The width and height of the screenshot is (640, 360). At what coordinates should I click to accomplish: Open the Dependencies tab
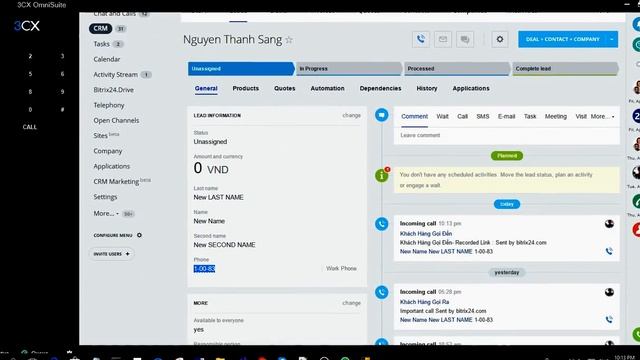pos(380,89)
